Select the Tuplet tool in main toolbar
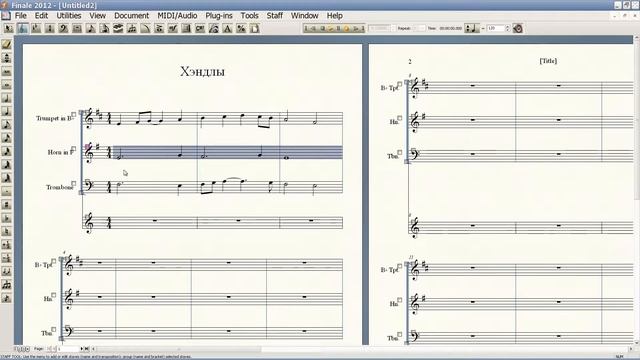 (132, 29)
